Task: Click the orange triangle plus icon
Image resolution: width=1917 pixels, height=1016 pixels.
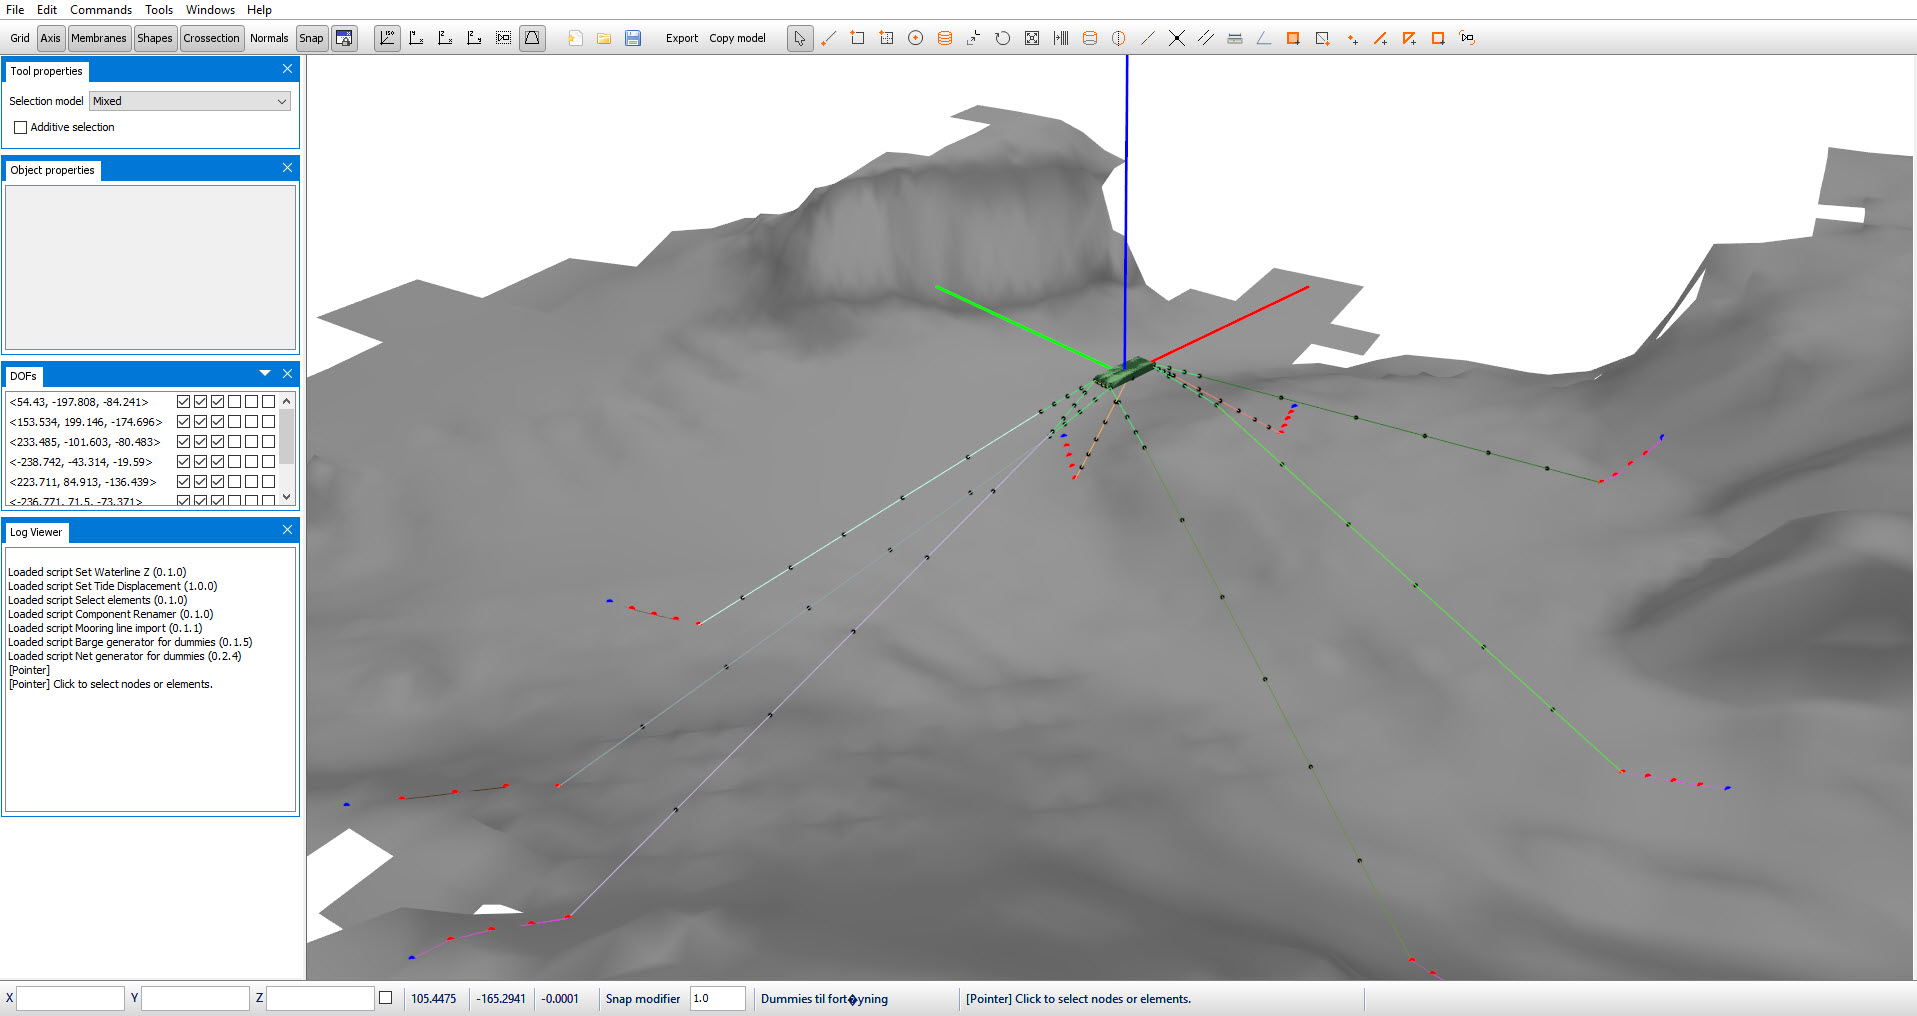Action: point(1409,38)
